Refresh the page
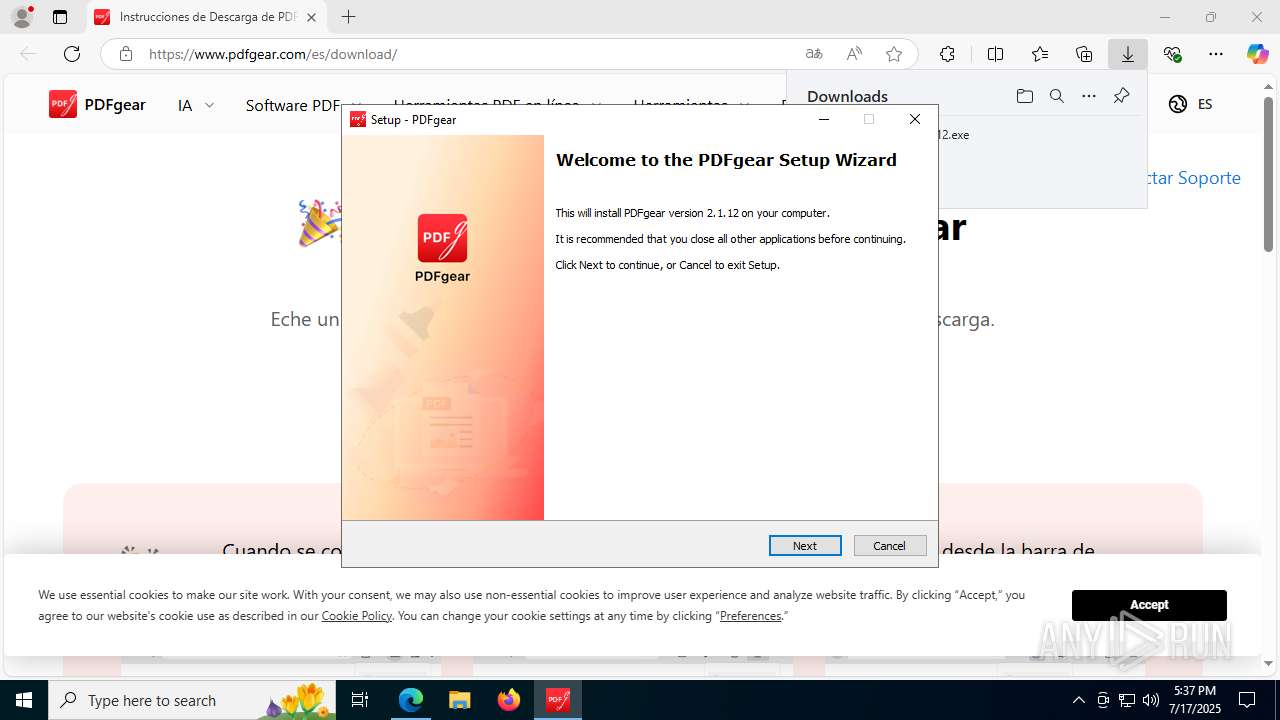Viewport: 1280px width, 720px height. pos(72,54)
